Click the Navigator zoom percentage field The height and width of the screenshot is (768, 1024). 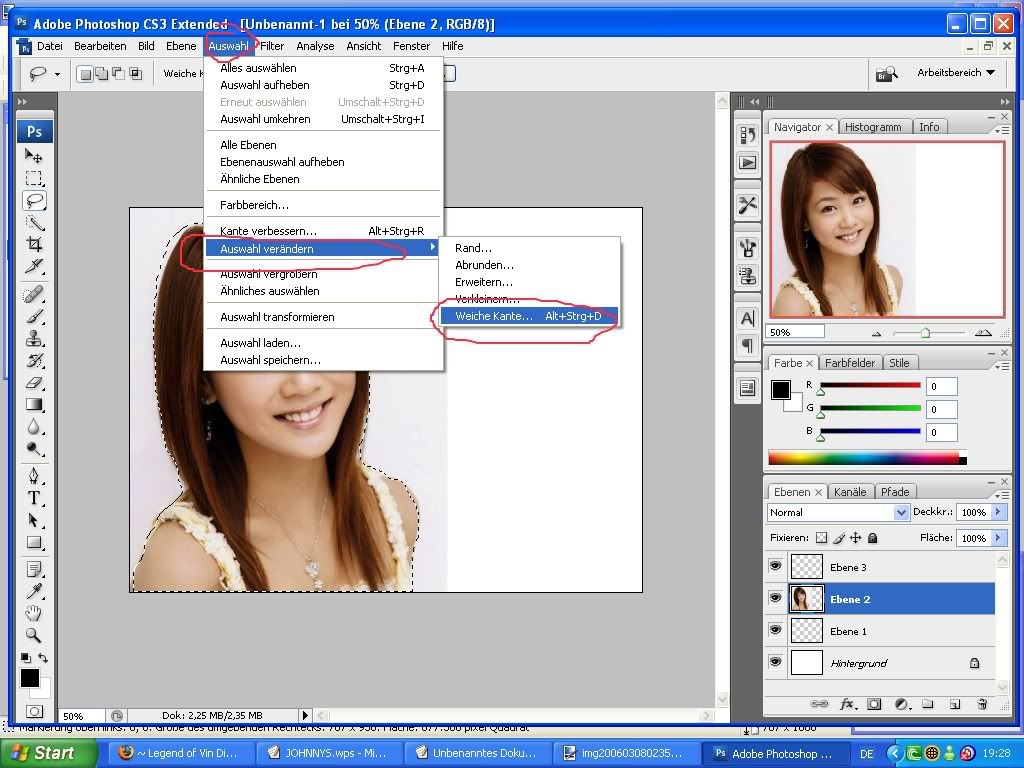click(x=795, y=332)
